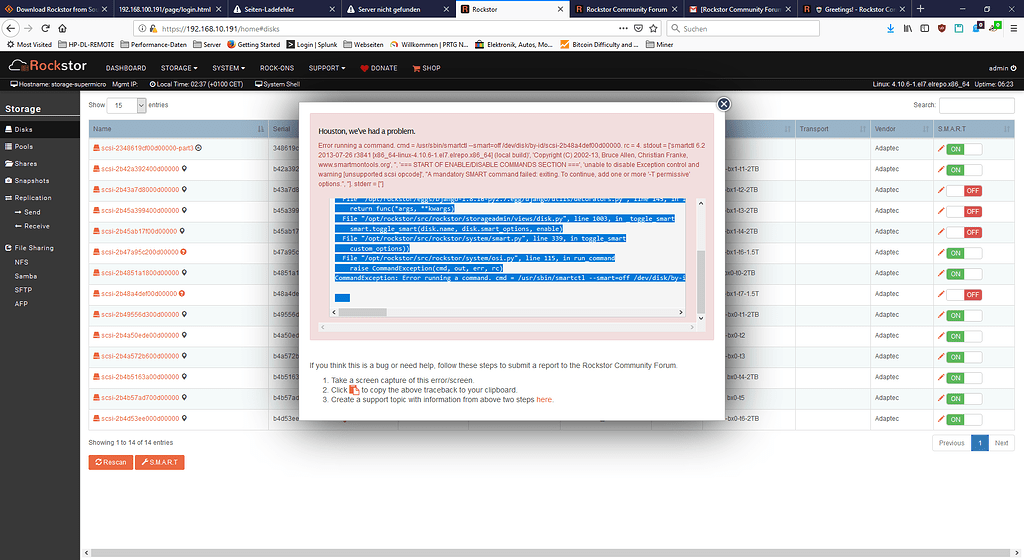Edit SMART pencil icon on first disk row
The image size is (1024, 560).
point(940,148)
